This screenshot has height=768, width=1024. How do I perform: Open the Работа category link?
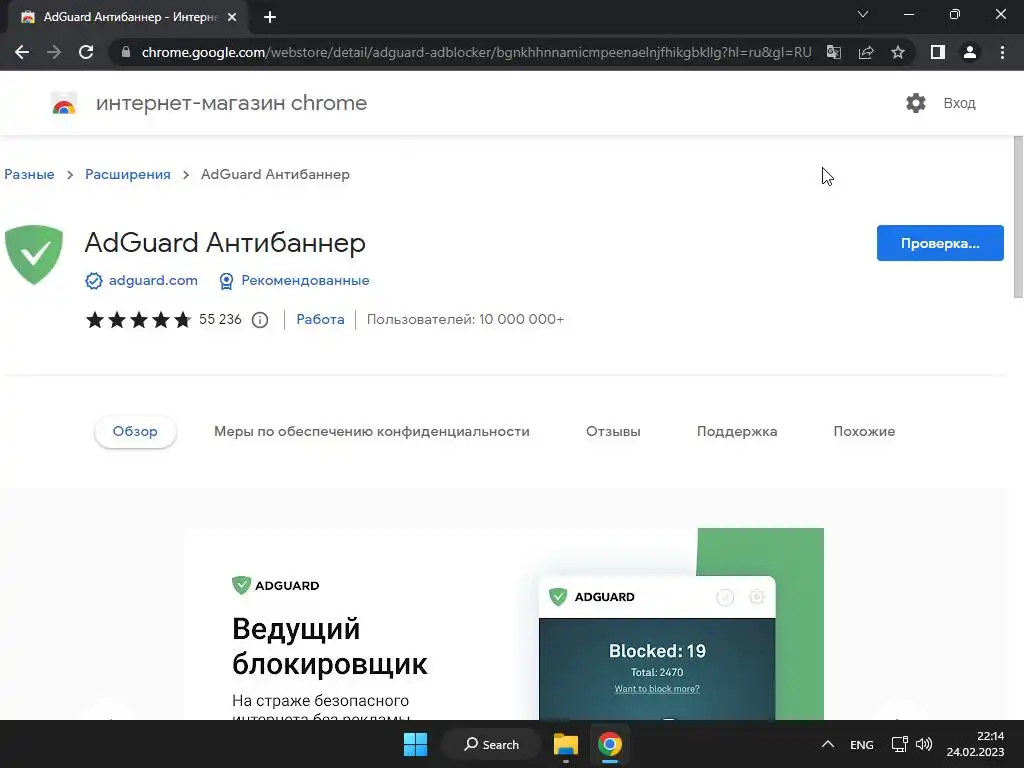coord(320,319)
